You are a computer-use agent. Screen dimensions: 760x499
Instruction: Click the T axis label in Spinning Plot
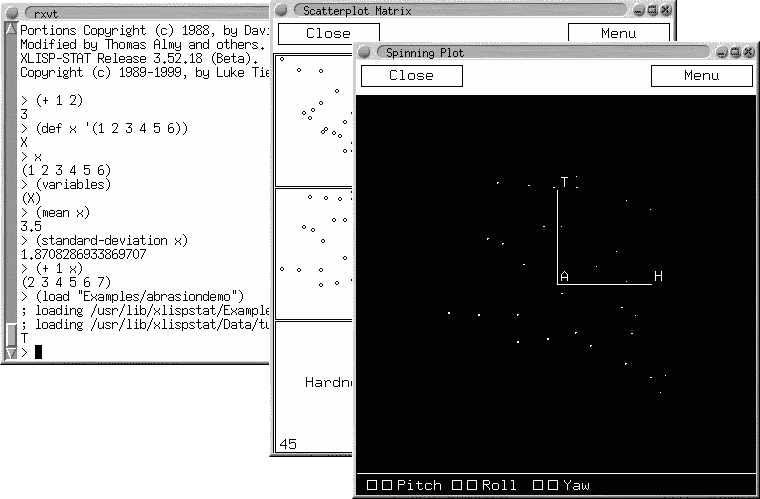[564, 182]
